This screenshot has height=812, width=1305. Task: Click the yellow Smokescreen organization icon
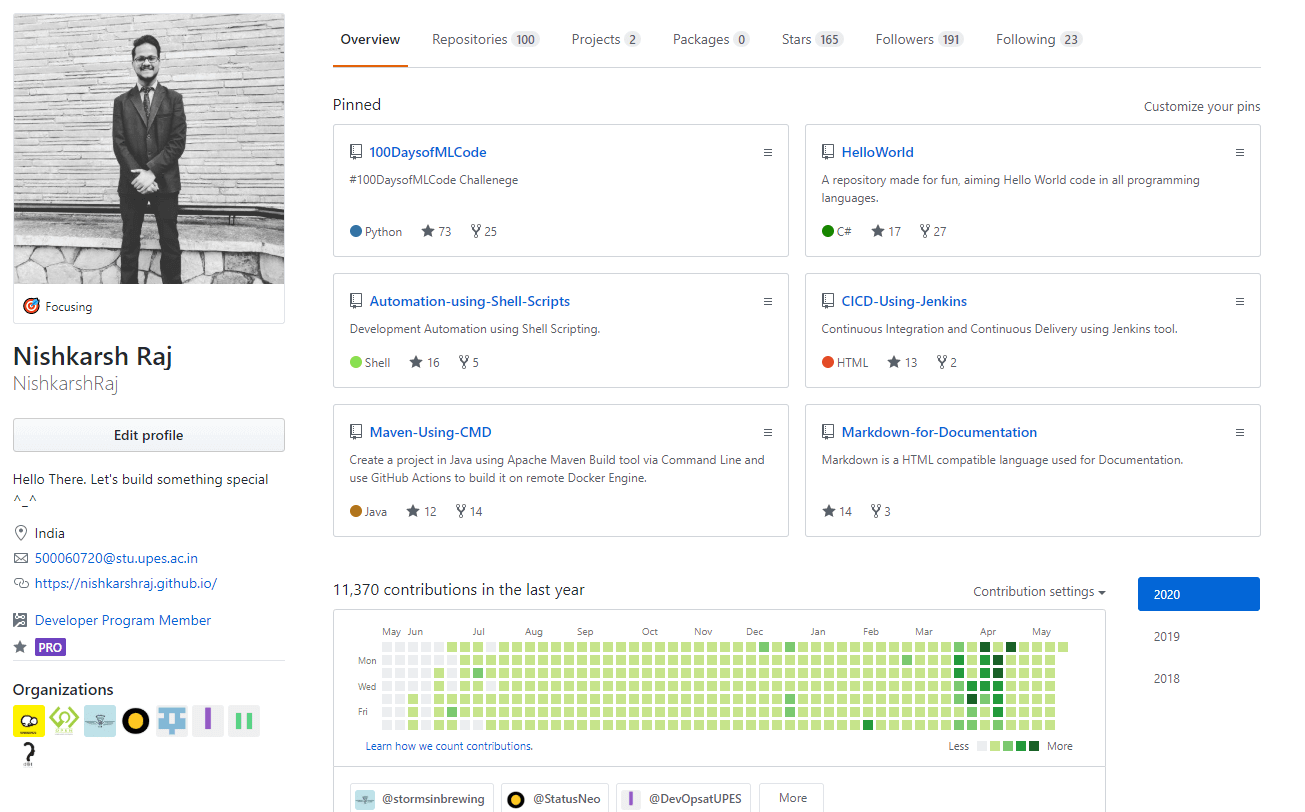(x=28, y=720)
